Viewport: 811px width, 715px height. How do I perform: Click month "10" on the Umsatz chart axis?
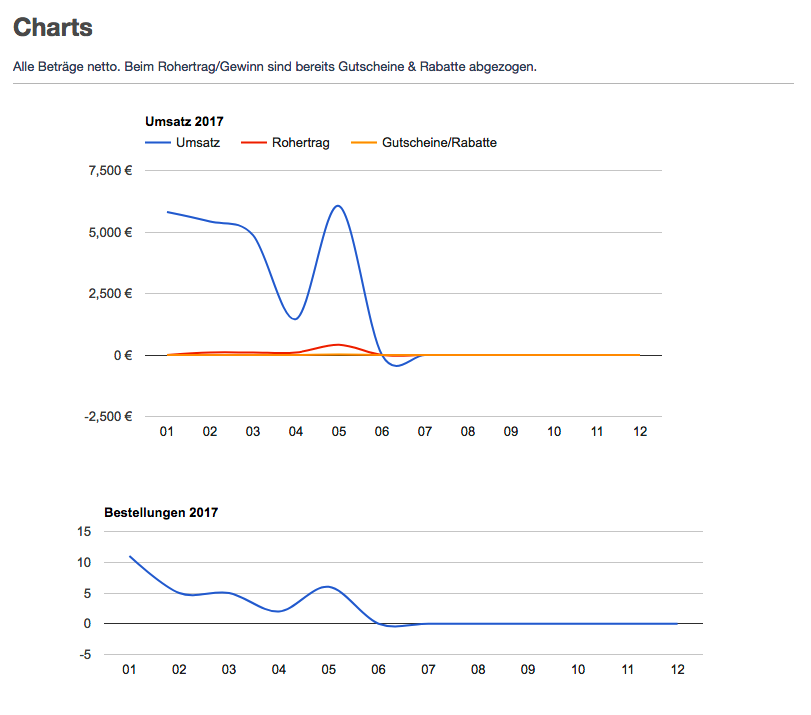tap(554, 432)
